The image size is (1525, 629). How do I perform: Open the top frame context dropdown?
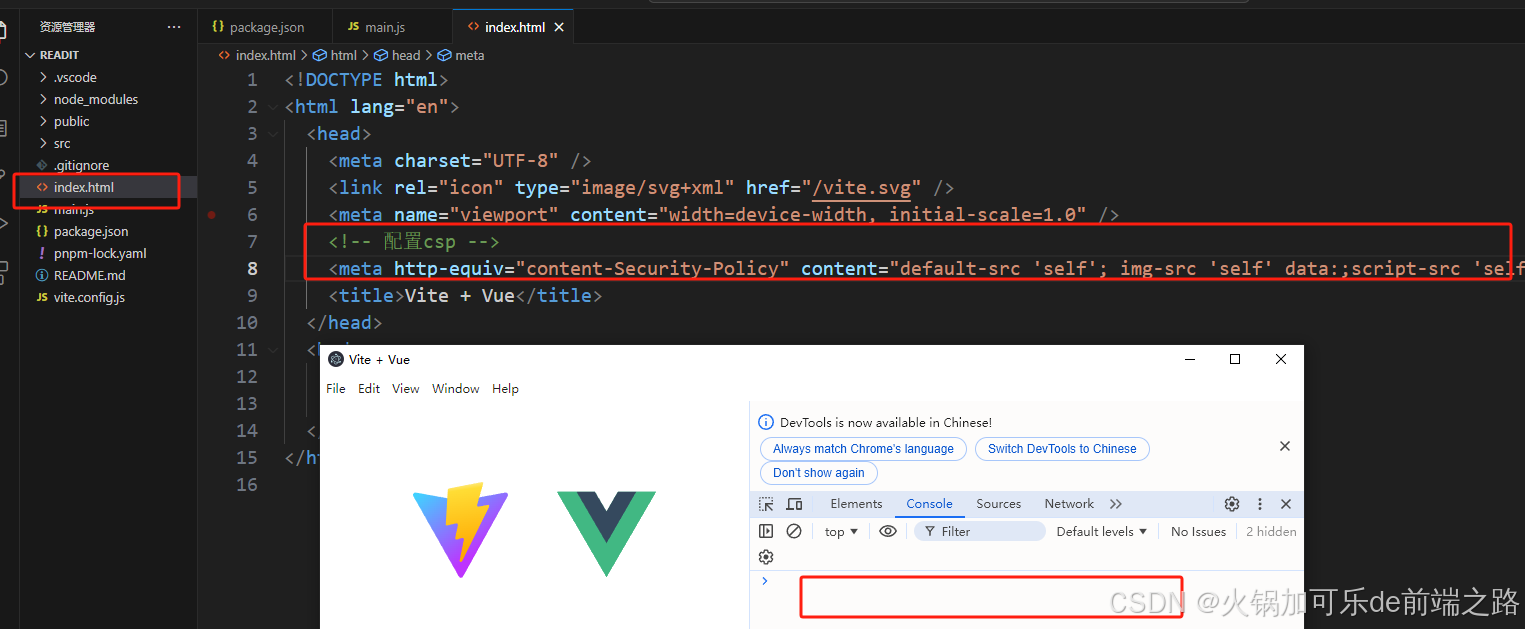[840, 531]
